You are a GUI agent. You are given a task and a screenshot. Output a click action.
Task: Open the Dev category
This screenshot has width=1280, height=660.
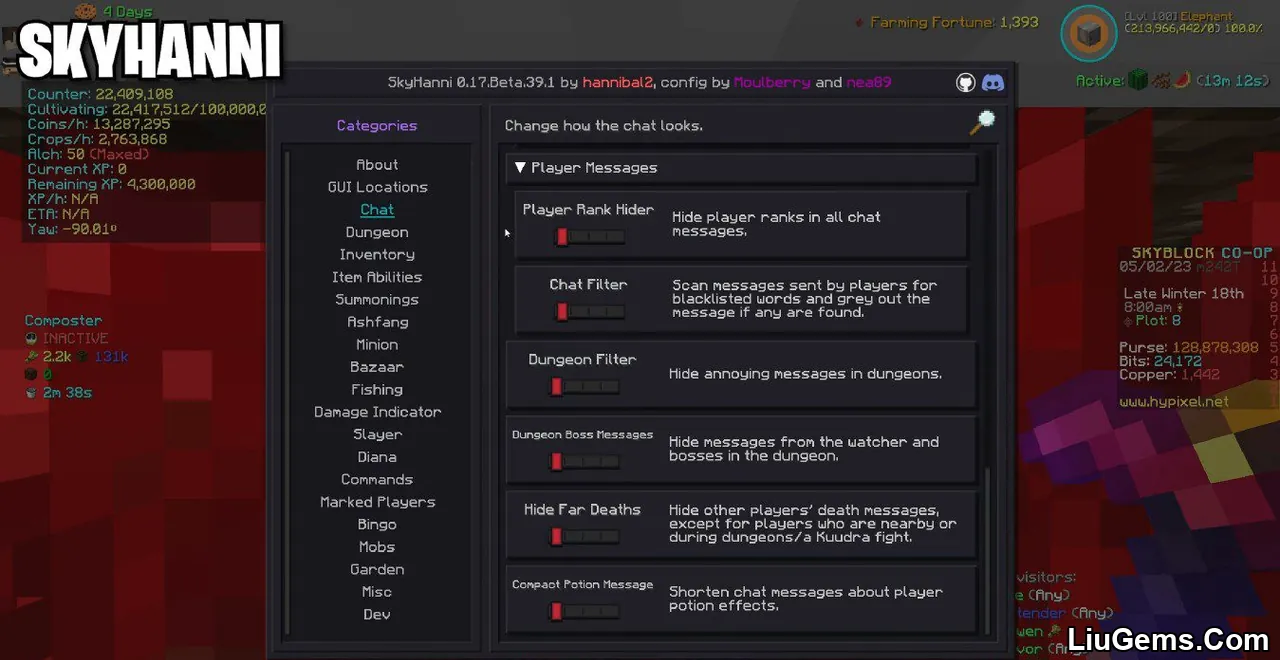tap(377, 615)
